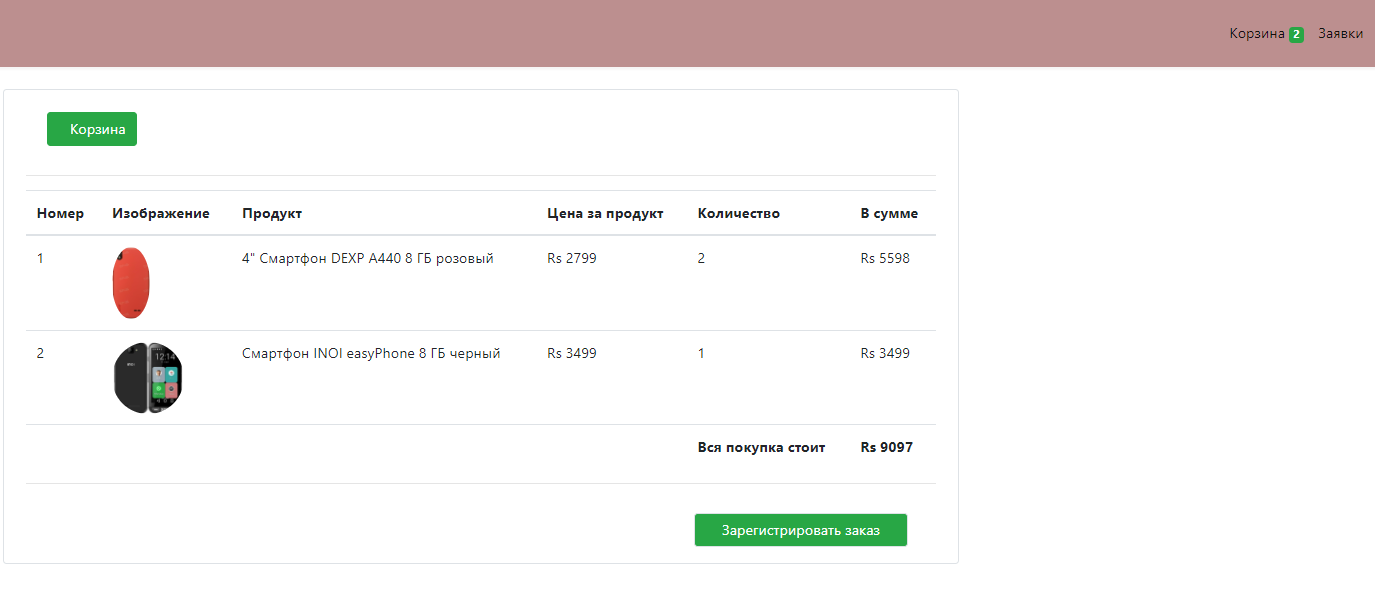
Task: Select the Количество column header
Action: [738, 213]
